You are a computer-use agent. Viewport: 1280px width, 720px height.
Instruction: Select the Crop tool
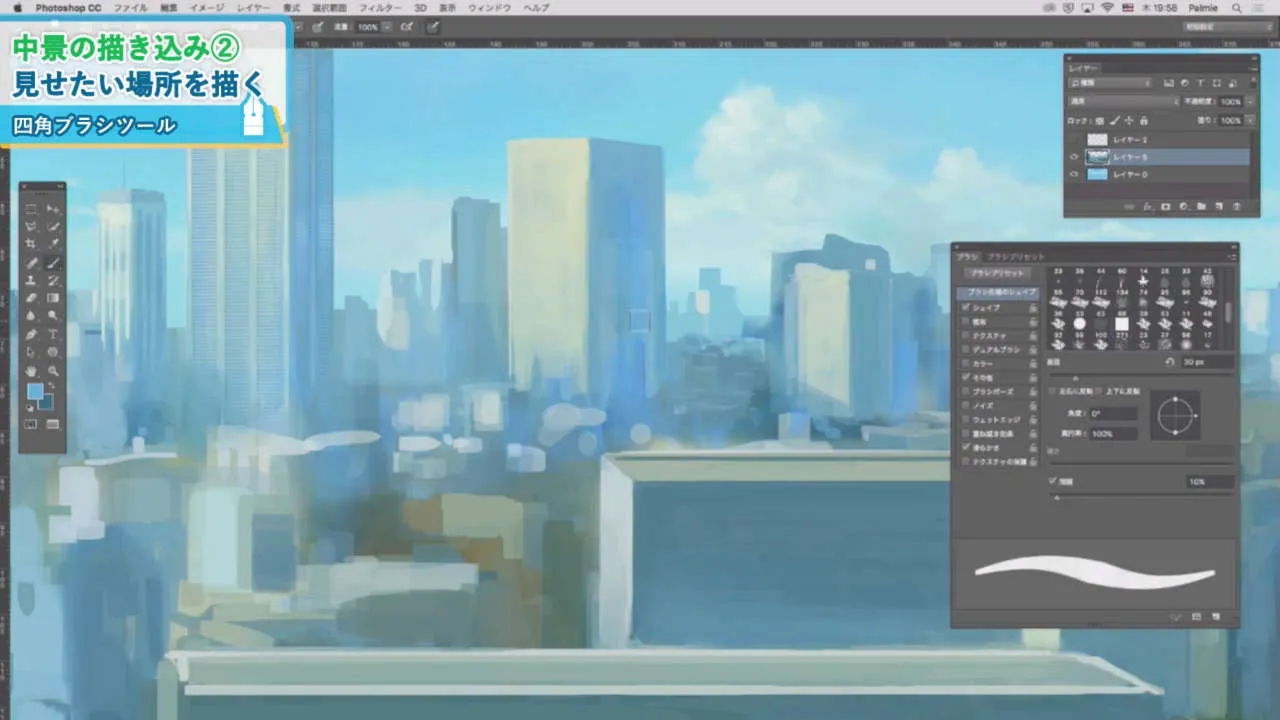pyautogui.click(x=31, y=245)
